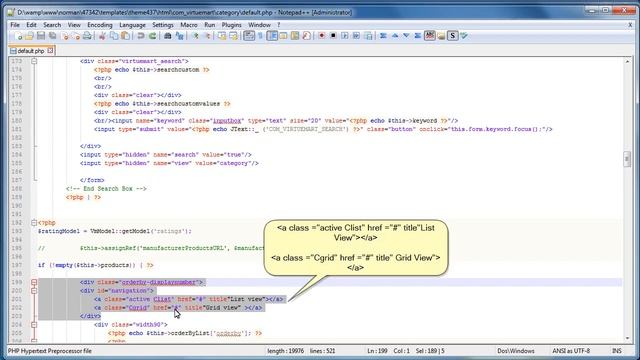Click the Close document toolbar icon
Screen dimensions: 640x360
(64, 36)
